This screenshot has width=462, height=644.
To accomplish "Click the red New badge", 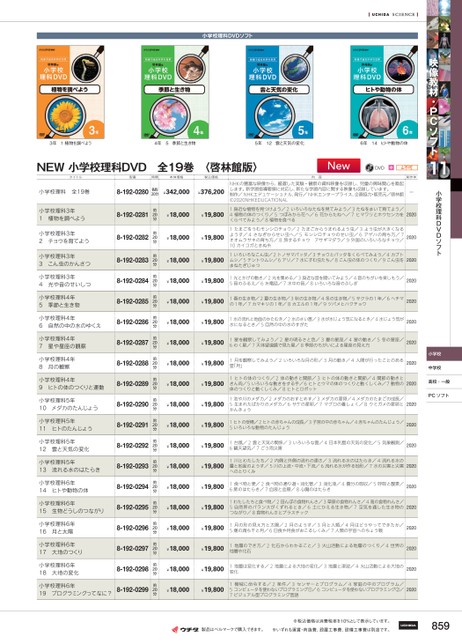I will (338, 166).
